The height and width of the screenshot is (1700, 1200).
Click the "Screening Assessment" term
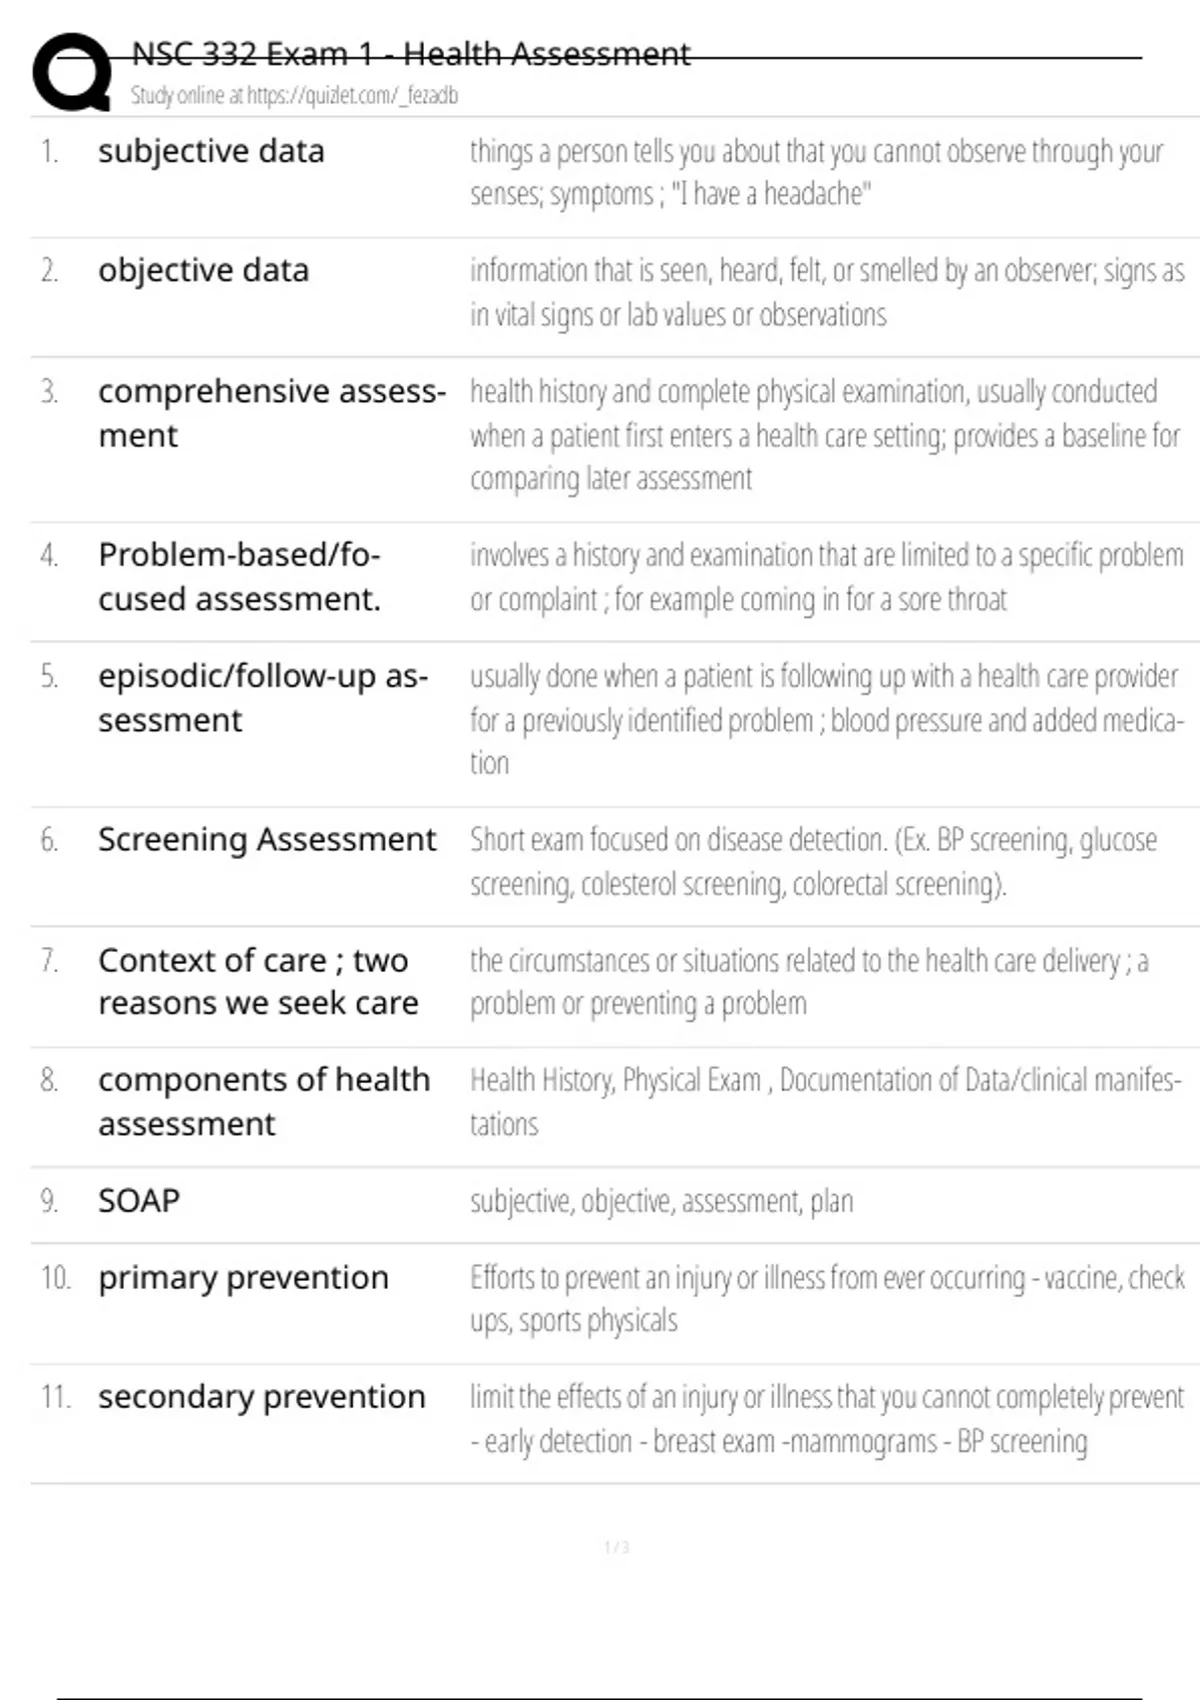click(x=267, y=839)
